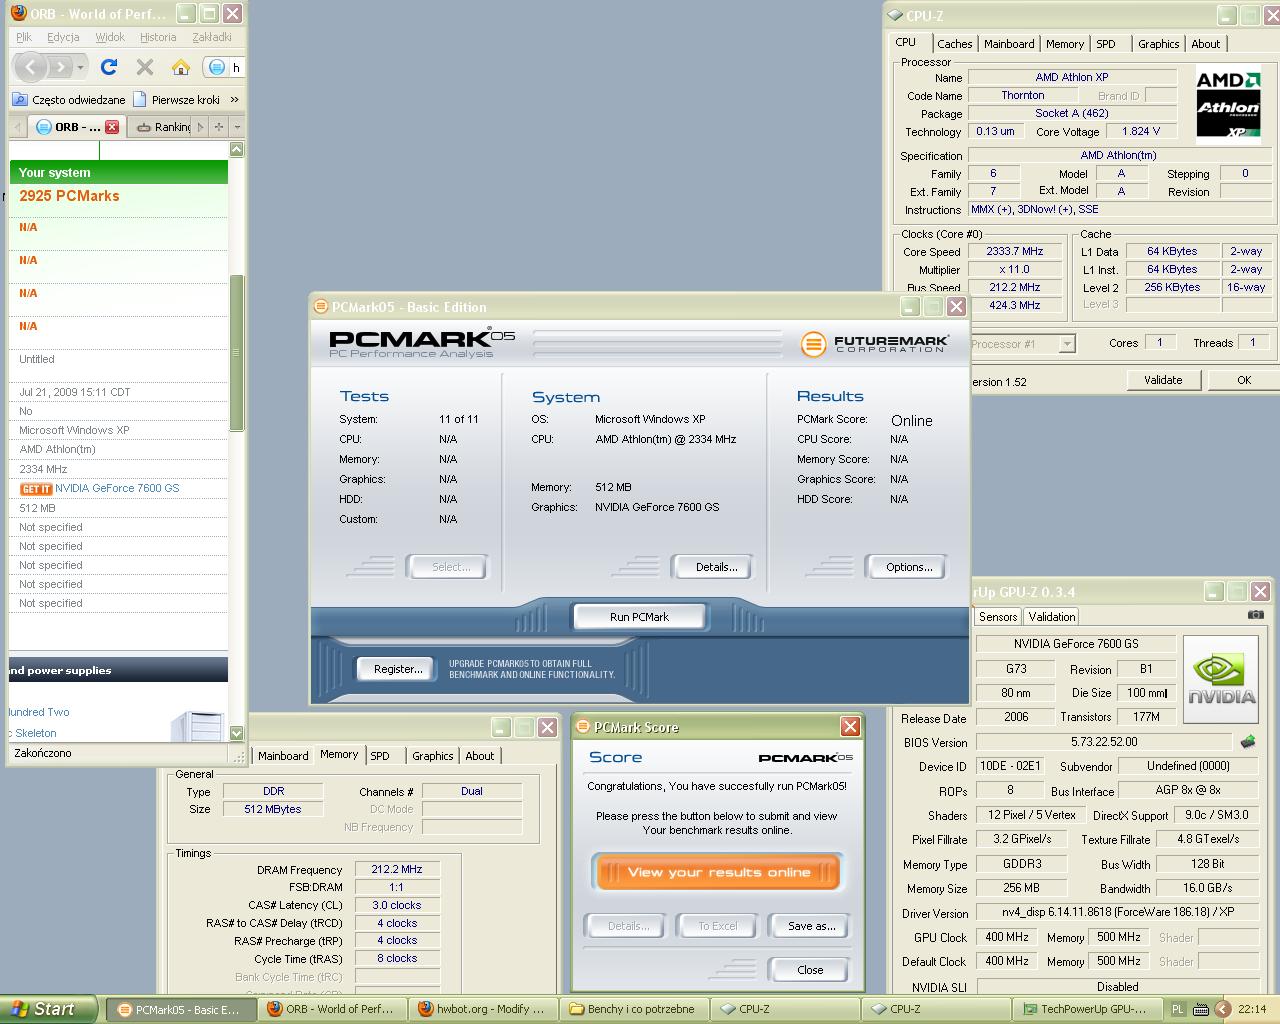This screenshot has height=1024, width=1280.
Task: Go back in Firefox
Action: pos(31,67)
